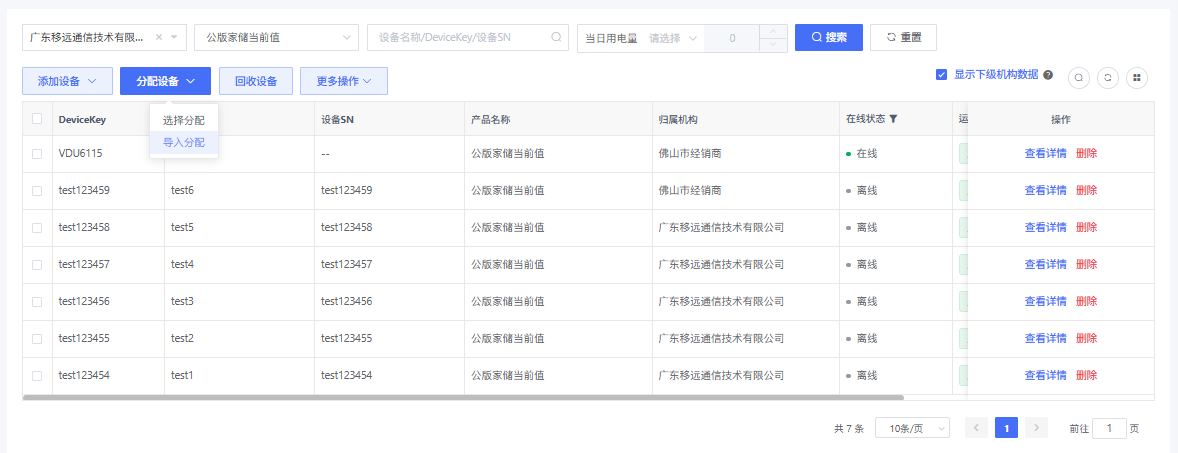The width and height of the screenshot is (1178, 453).
Task: Click the round refresh icon above table
Action: pos(1107,78)
